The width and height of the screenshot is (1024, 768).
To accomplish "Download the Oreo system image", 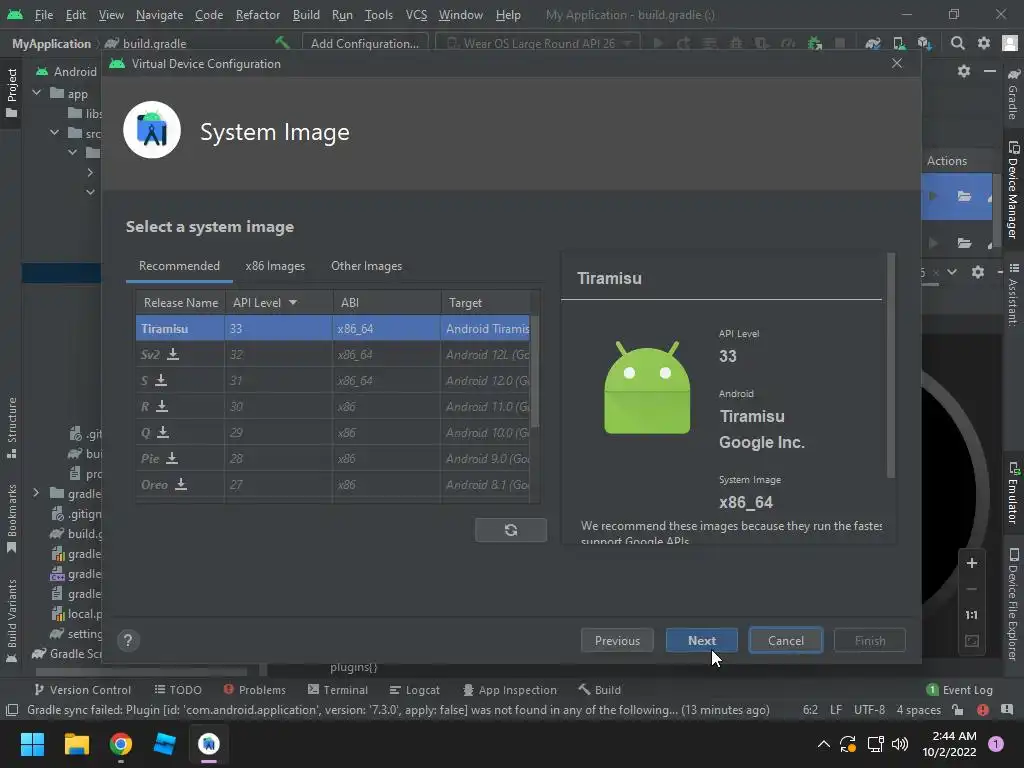I will pyautogui.click(x=181, y=485).
